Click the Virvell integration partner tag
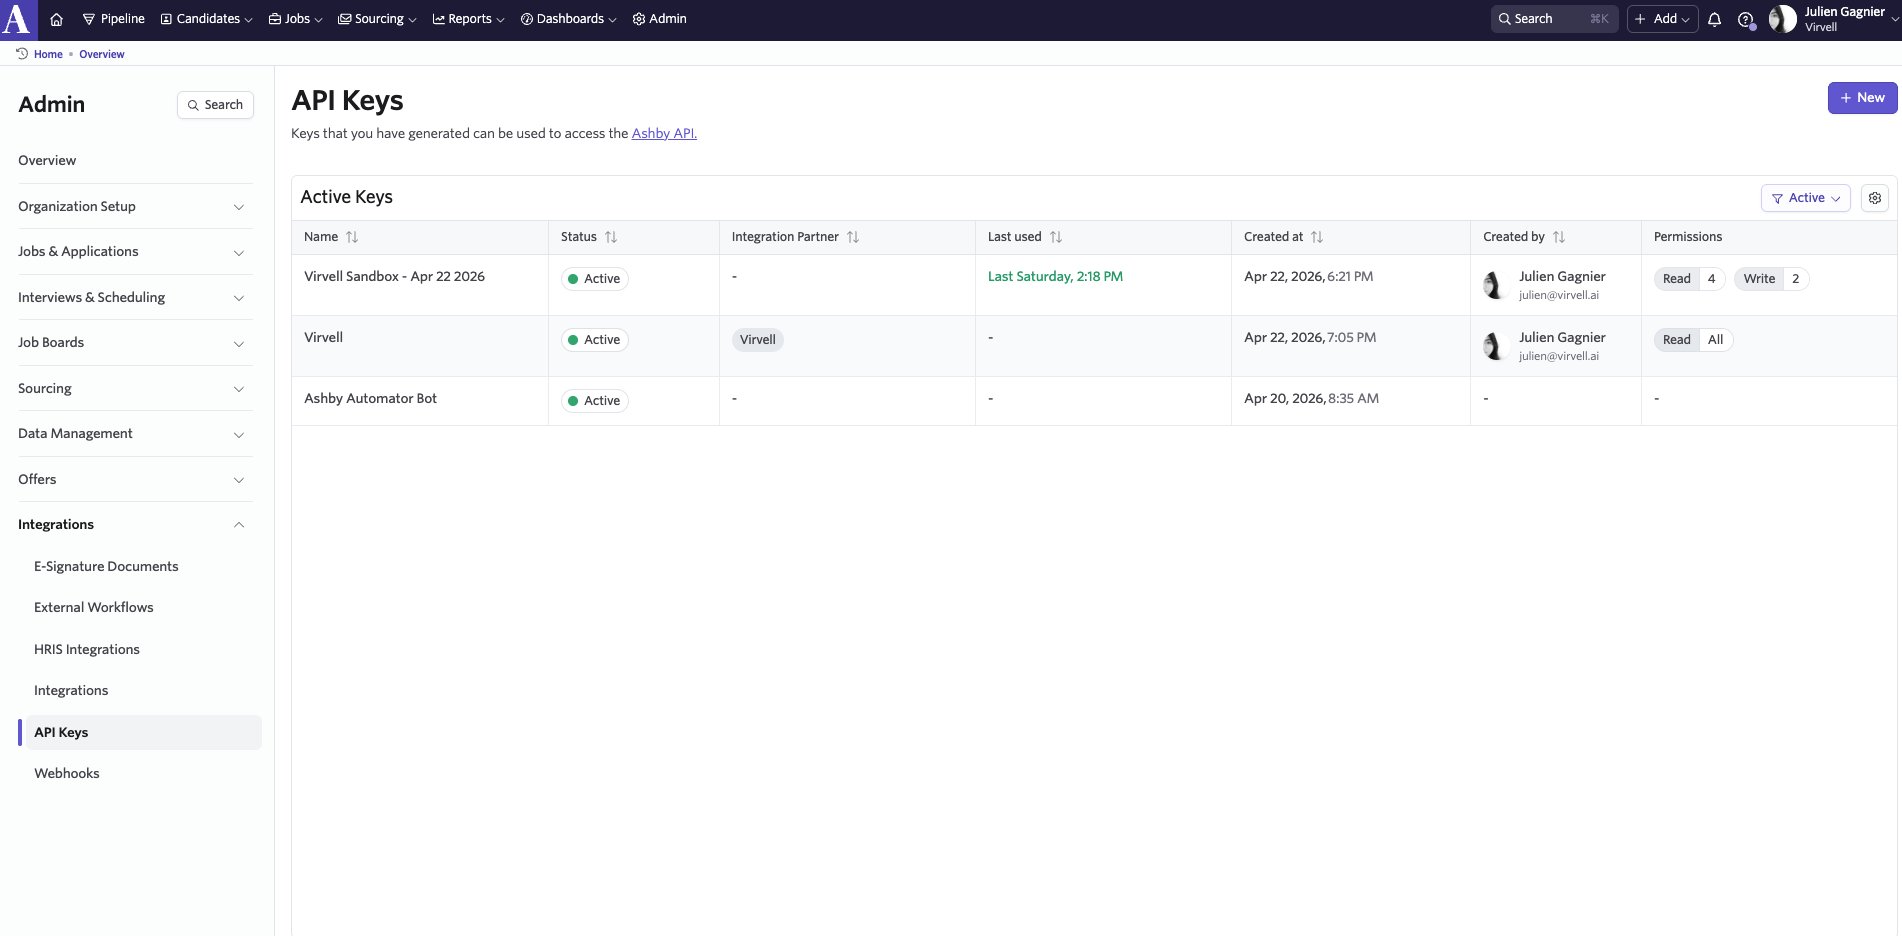The height and width of the screenshot is (936, 1902). [x=758, y=340]
